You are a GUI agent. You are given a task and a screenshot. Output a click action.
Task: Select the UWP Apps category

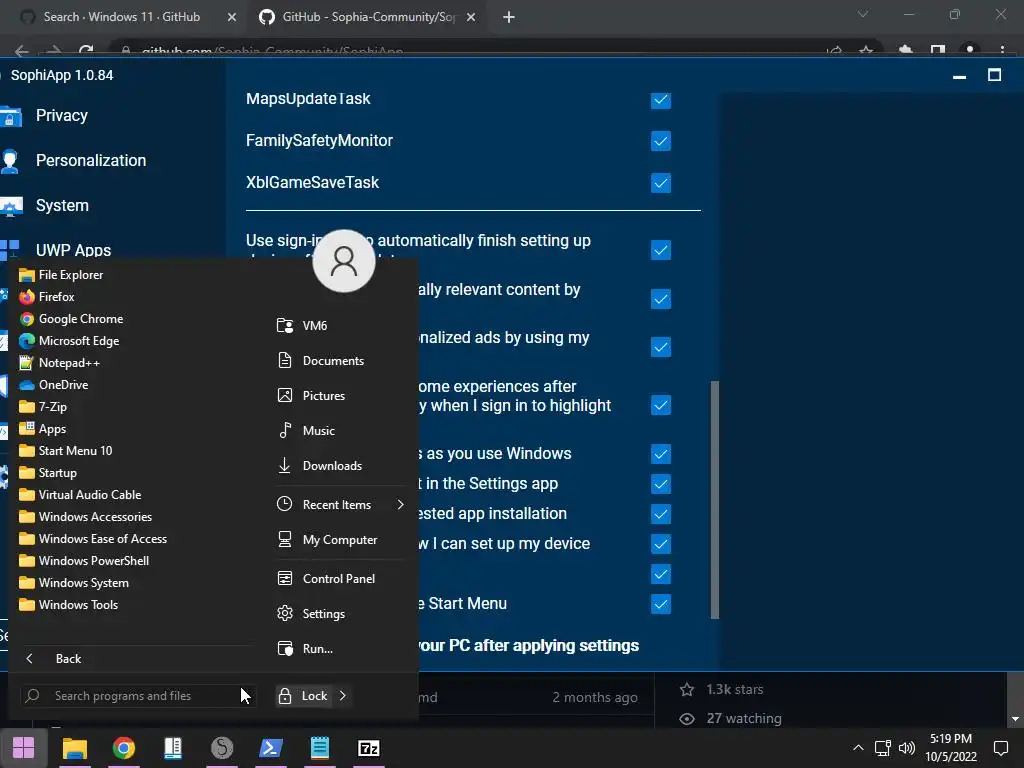pos(73,250)
